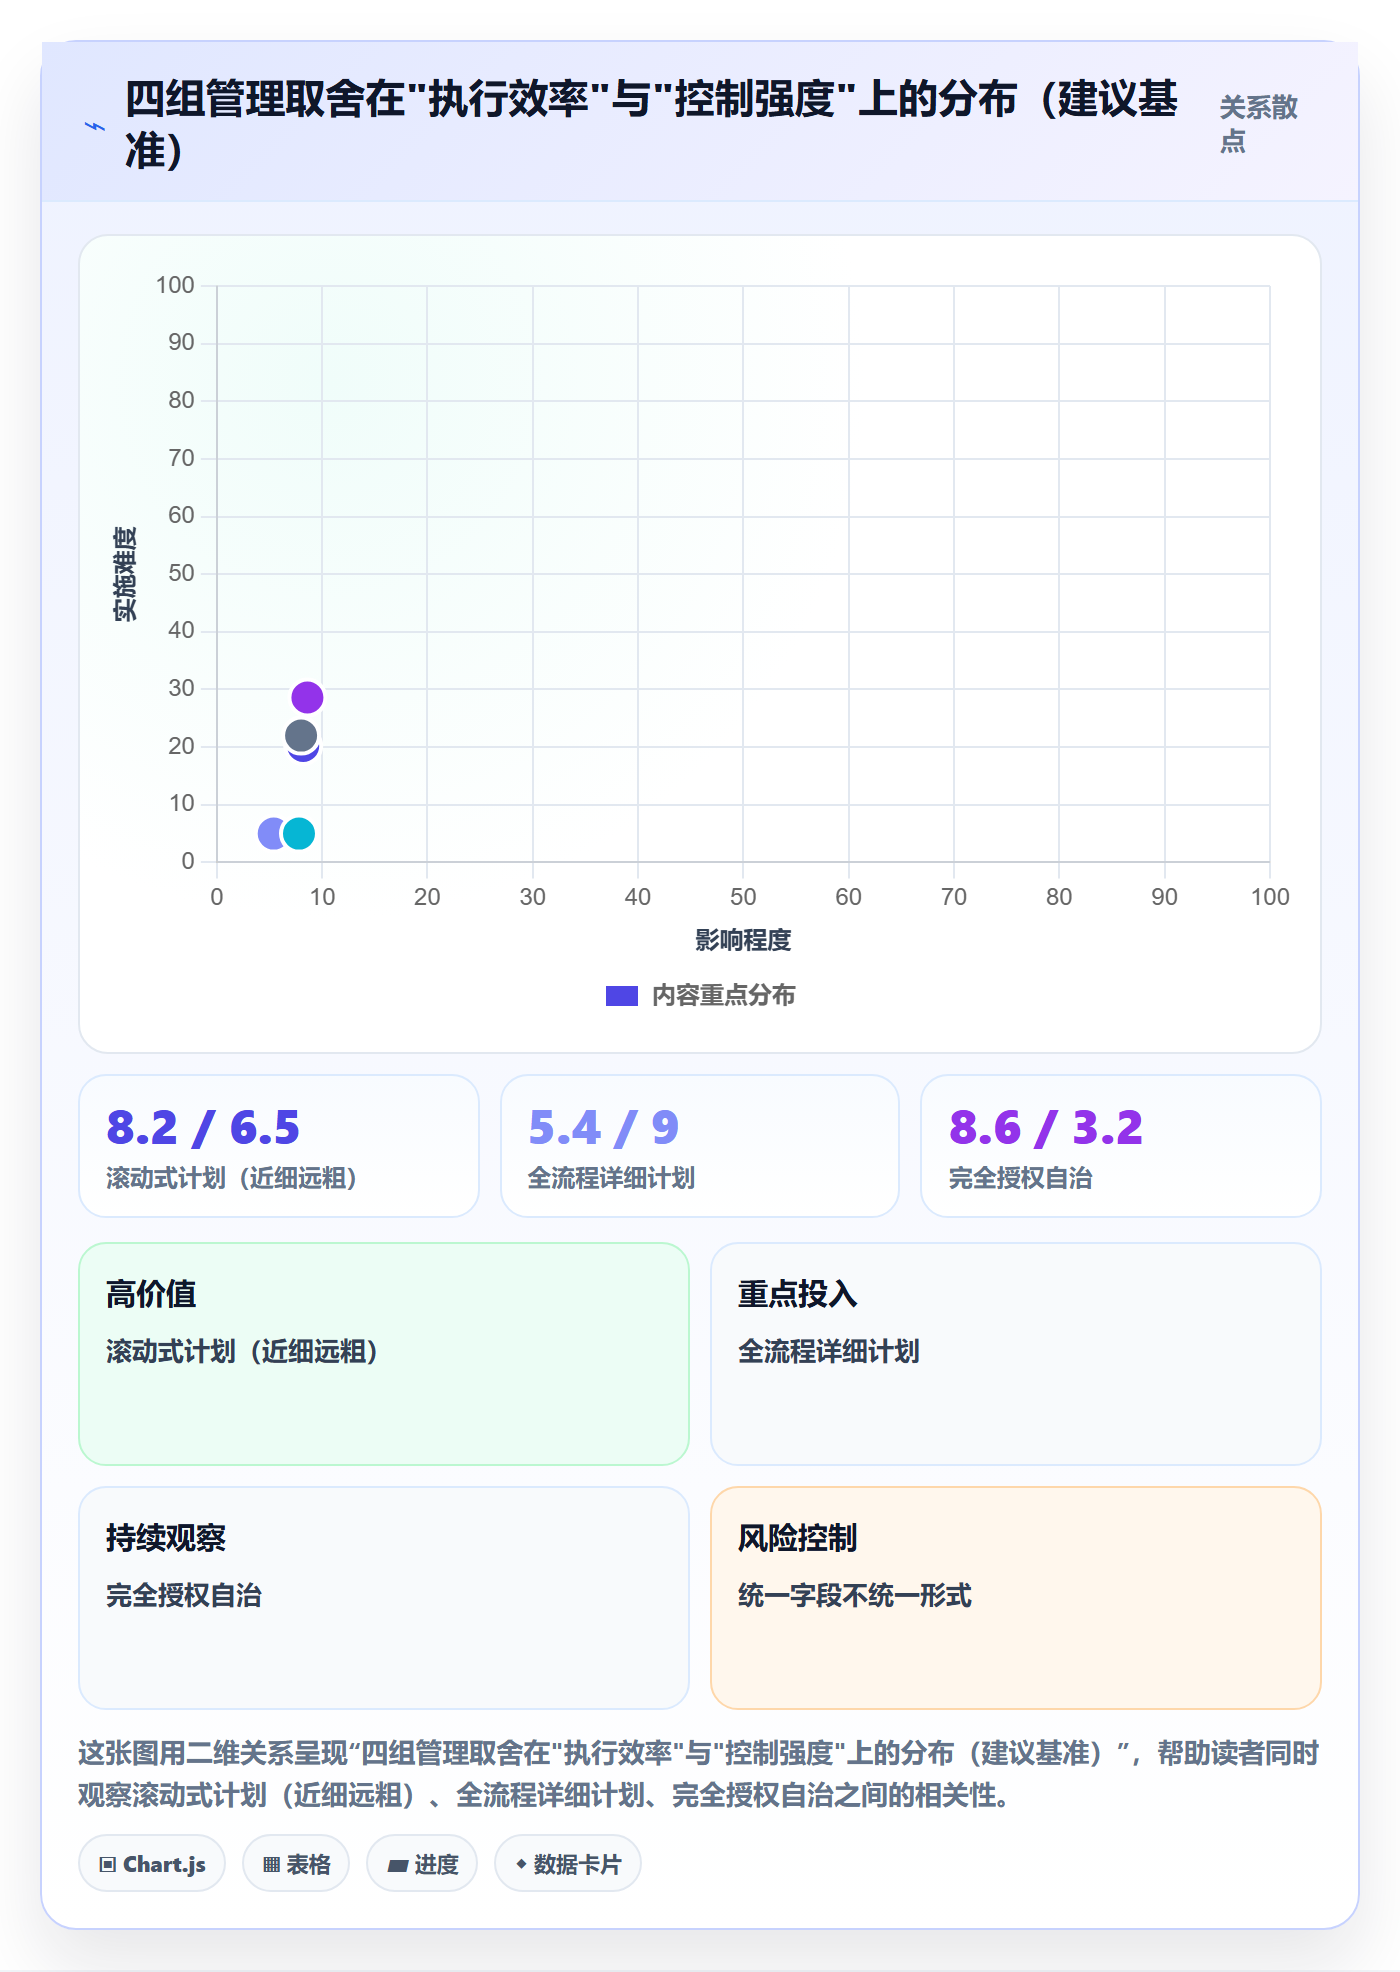Click the y-axis tick label 100
Image resolution: width=1400 pixels, height=1972 pixels.
point(175,285)
